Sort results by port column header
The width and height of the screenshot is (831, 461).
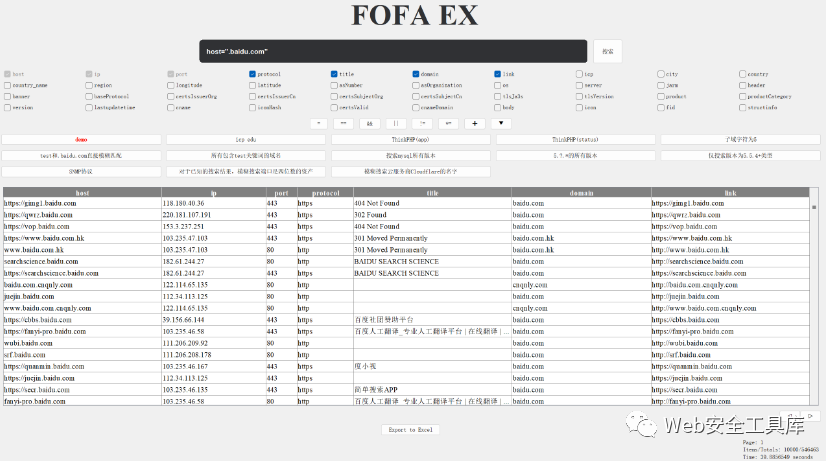pyautogui.click(x=281, y=193)
